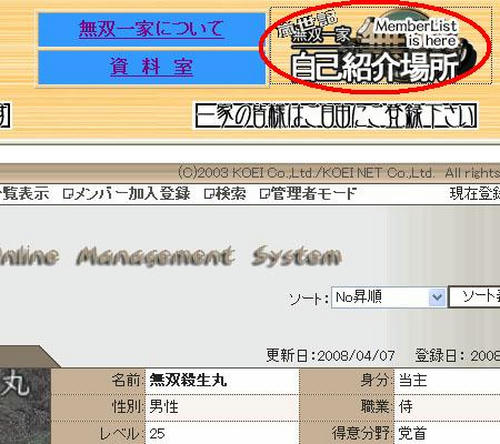Click the 職業 value 侍
This screenshot has height=444, width=500.
point(406,407)
